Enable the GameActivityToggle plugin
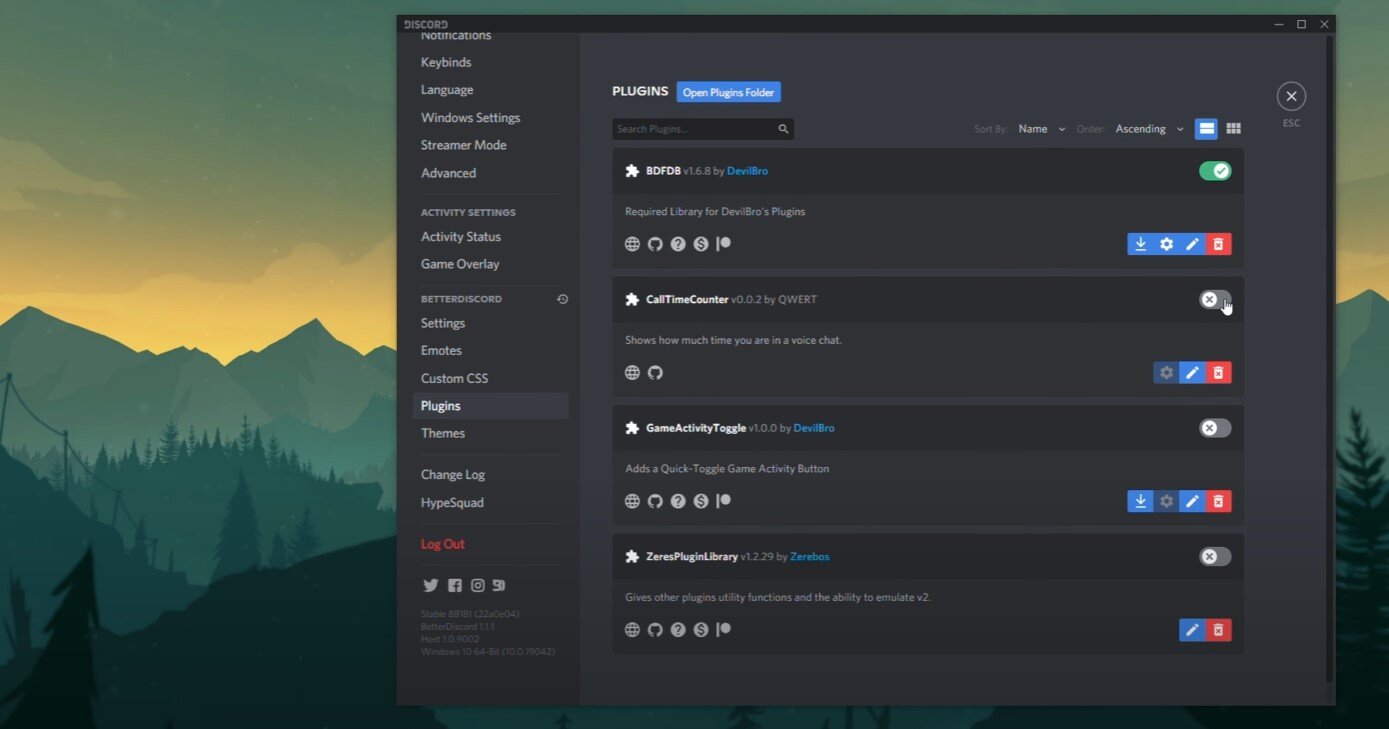Image resolution: width=1389 pixels, height=729 pixels. coord(1214,427)
